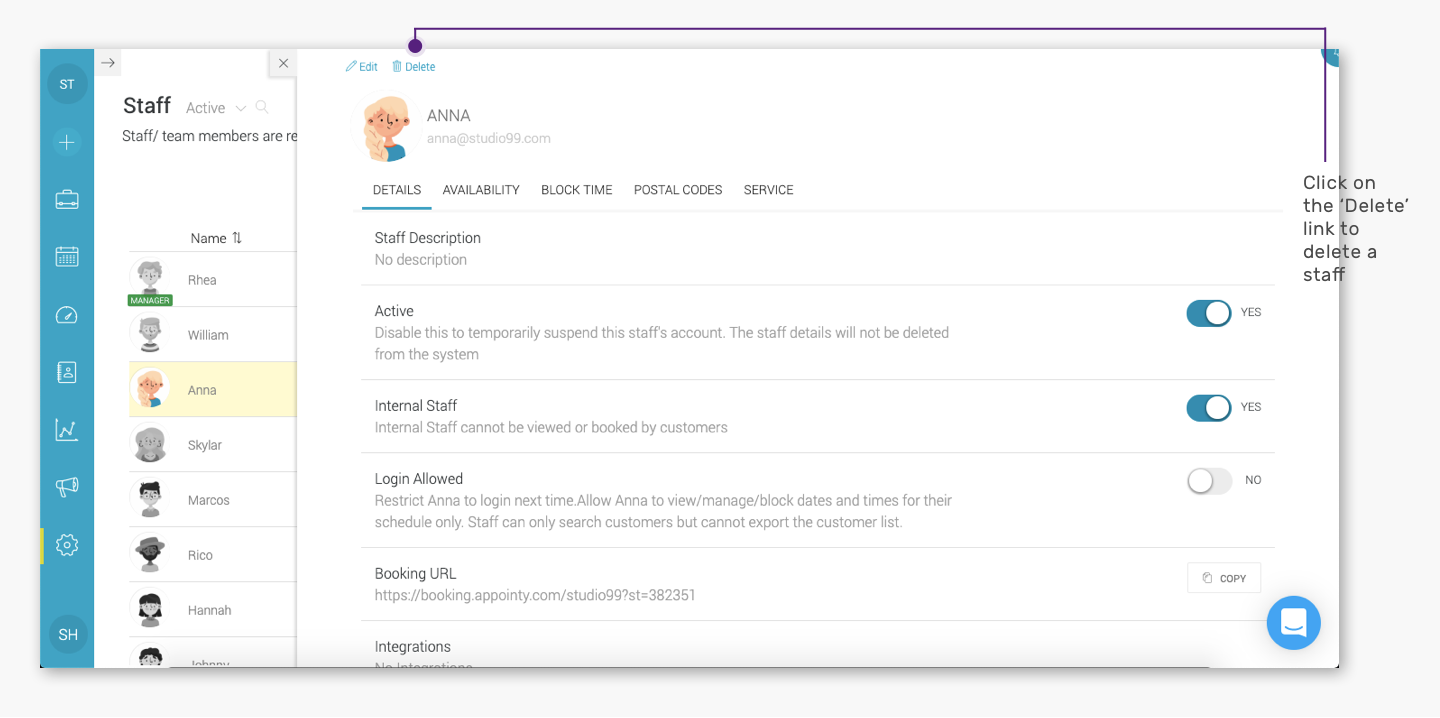Copy the Booking URL
Screen dimensions: 1440x718
pyautogui.click(x=1224, y=578)
